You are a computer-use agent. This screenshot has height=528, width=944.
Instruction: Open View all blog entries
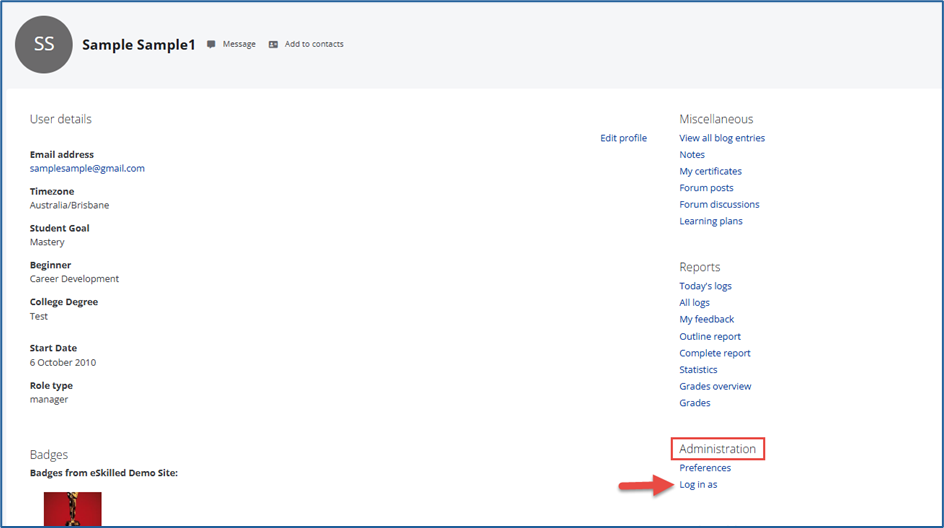click(x=721, y=138)
